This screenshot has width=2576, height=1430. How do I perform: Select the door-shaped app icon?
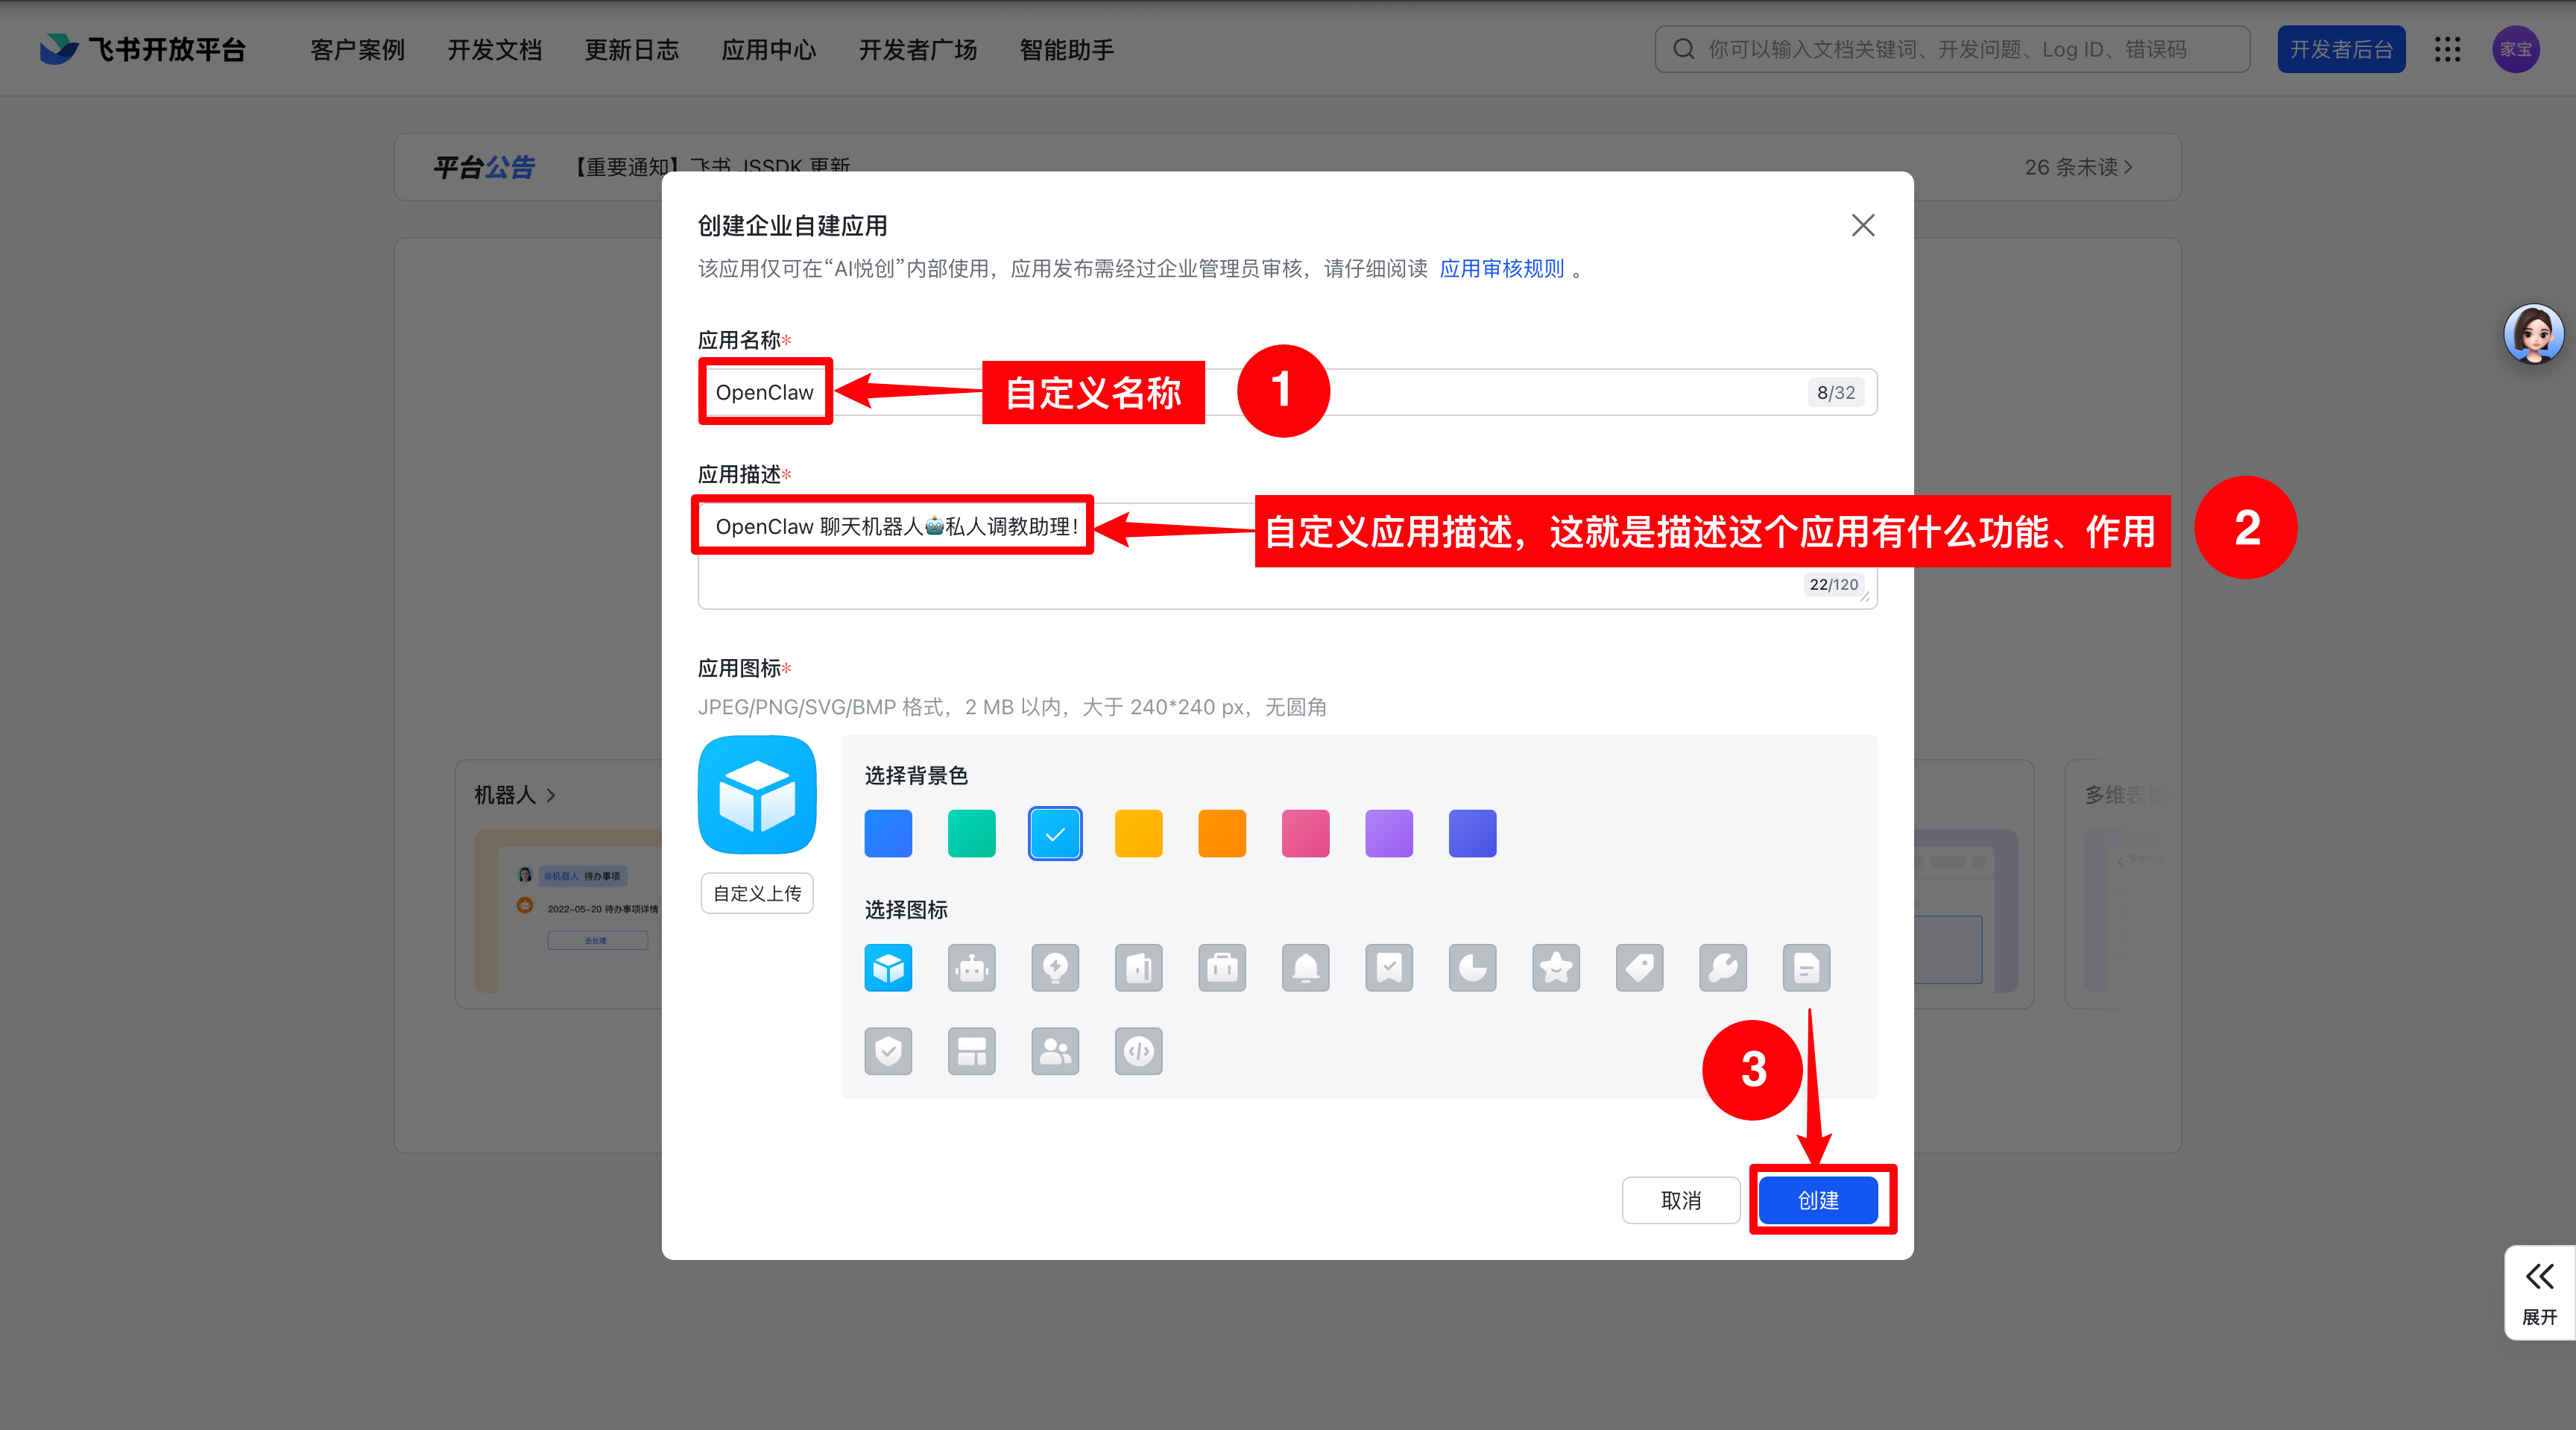(x=1138, y=967)
